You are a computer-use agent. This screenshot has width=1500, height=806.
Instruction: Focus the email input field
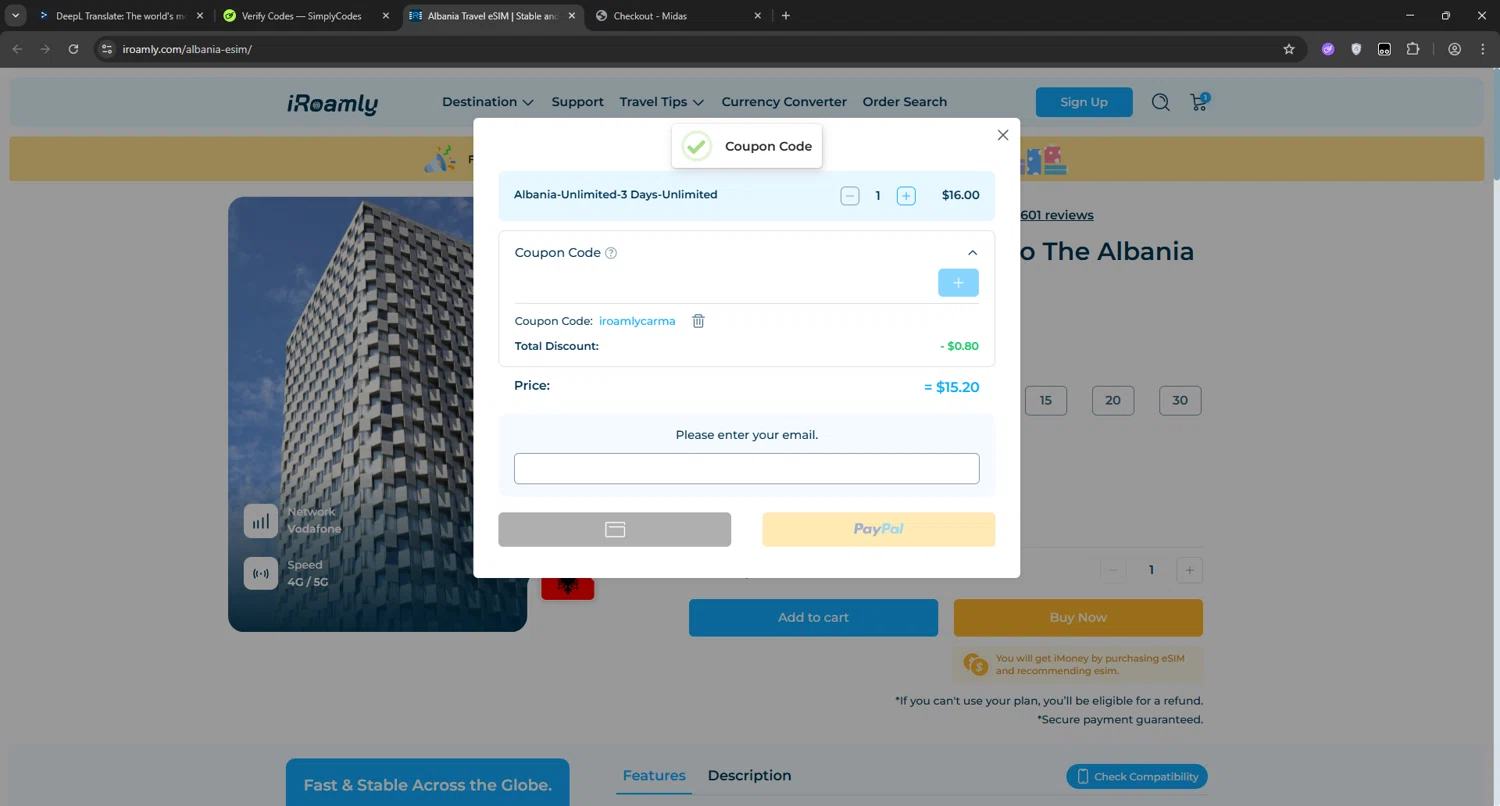click(x=747, y=468)
